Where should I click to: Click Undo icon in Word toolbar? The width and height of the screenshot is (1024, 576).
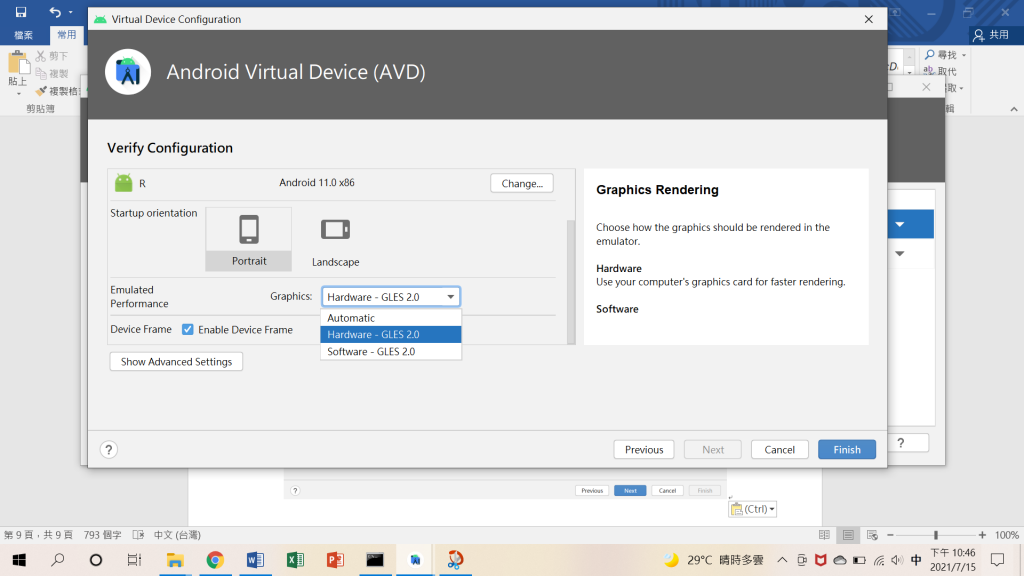point(55,12)
